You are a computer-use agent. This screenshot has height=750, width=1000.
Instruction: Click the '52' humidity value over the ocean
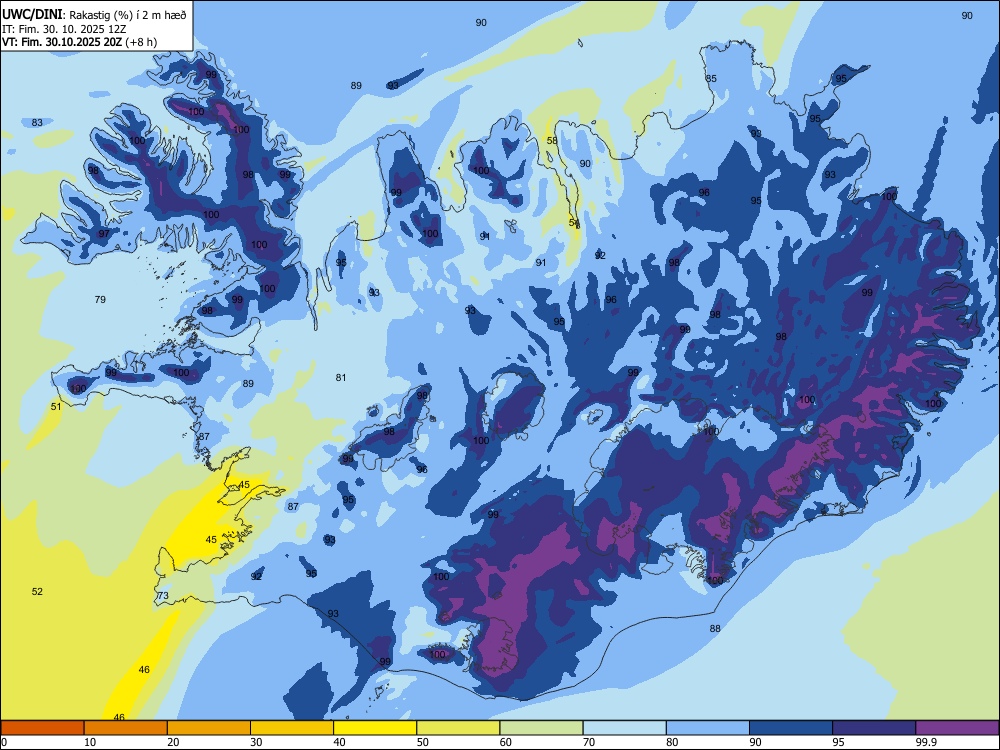pos(37,591)
